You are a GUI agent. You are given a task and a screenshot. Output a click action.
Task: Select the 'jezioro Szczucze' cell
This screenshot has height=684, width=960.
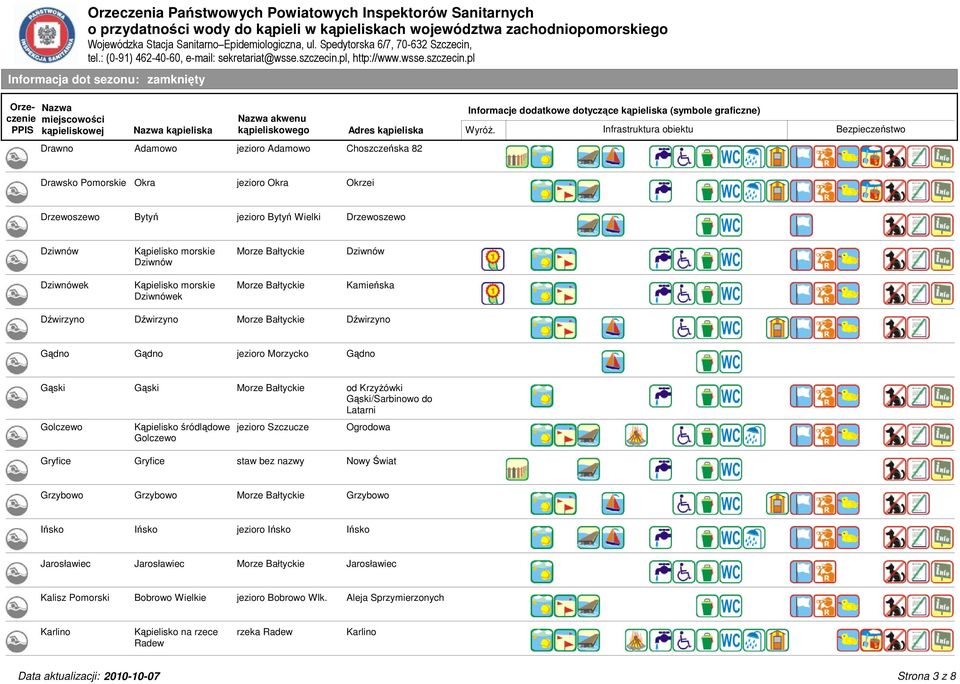(272, 427)
